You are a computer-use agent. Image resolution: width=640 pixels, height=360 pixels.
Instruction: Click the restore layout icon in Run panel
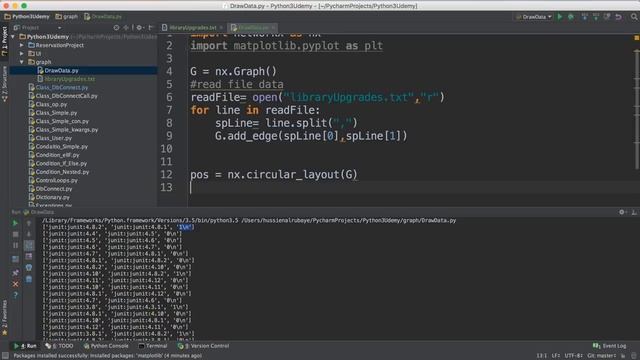point(15,259)
